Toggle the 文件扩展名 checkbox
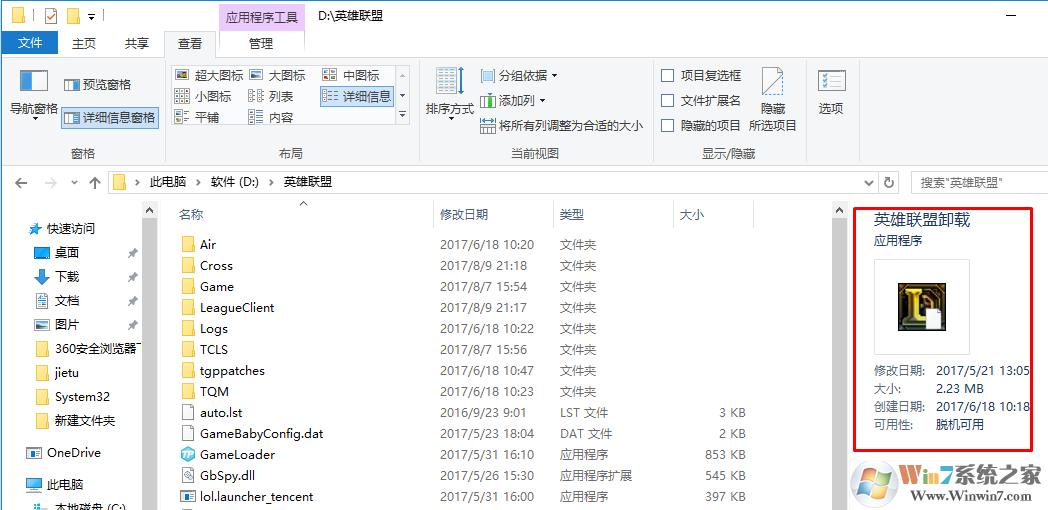The width and height of the screenshot is (1048, 510). [x=668, y=101]
